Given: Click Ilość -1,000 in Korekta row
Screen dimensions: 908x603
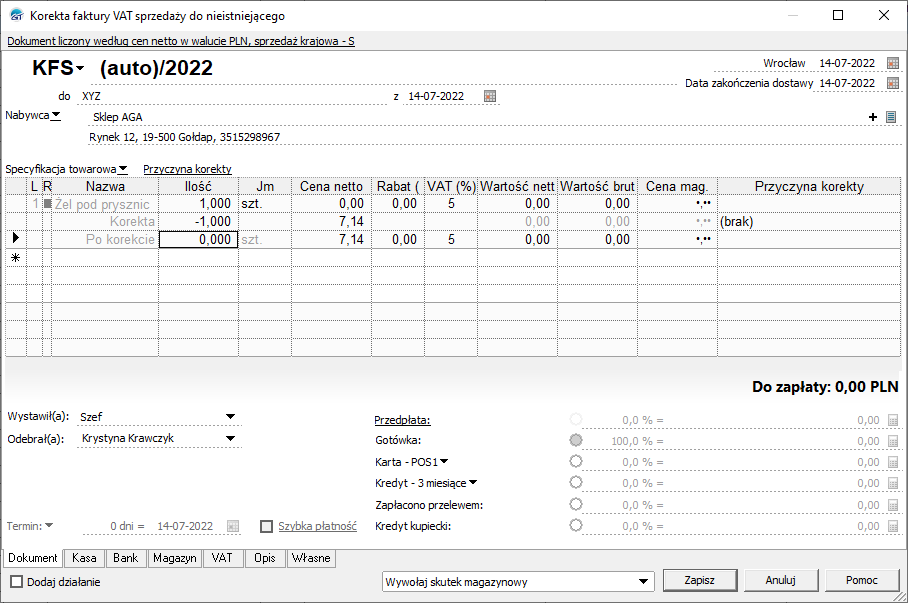Looking at the screenshot, I should coord(198,221).
